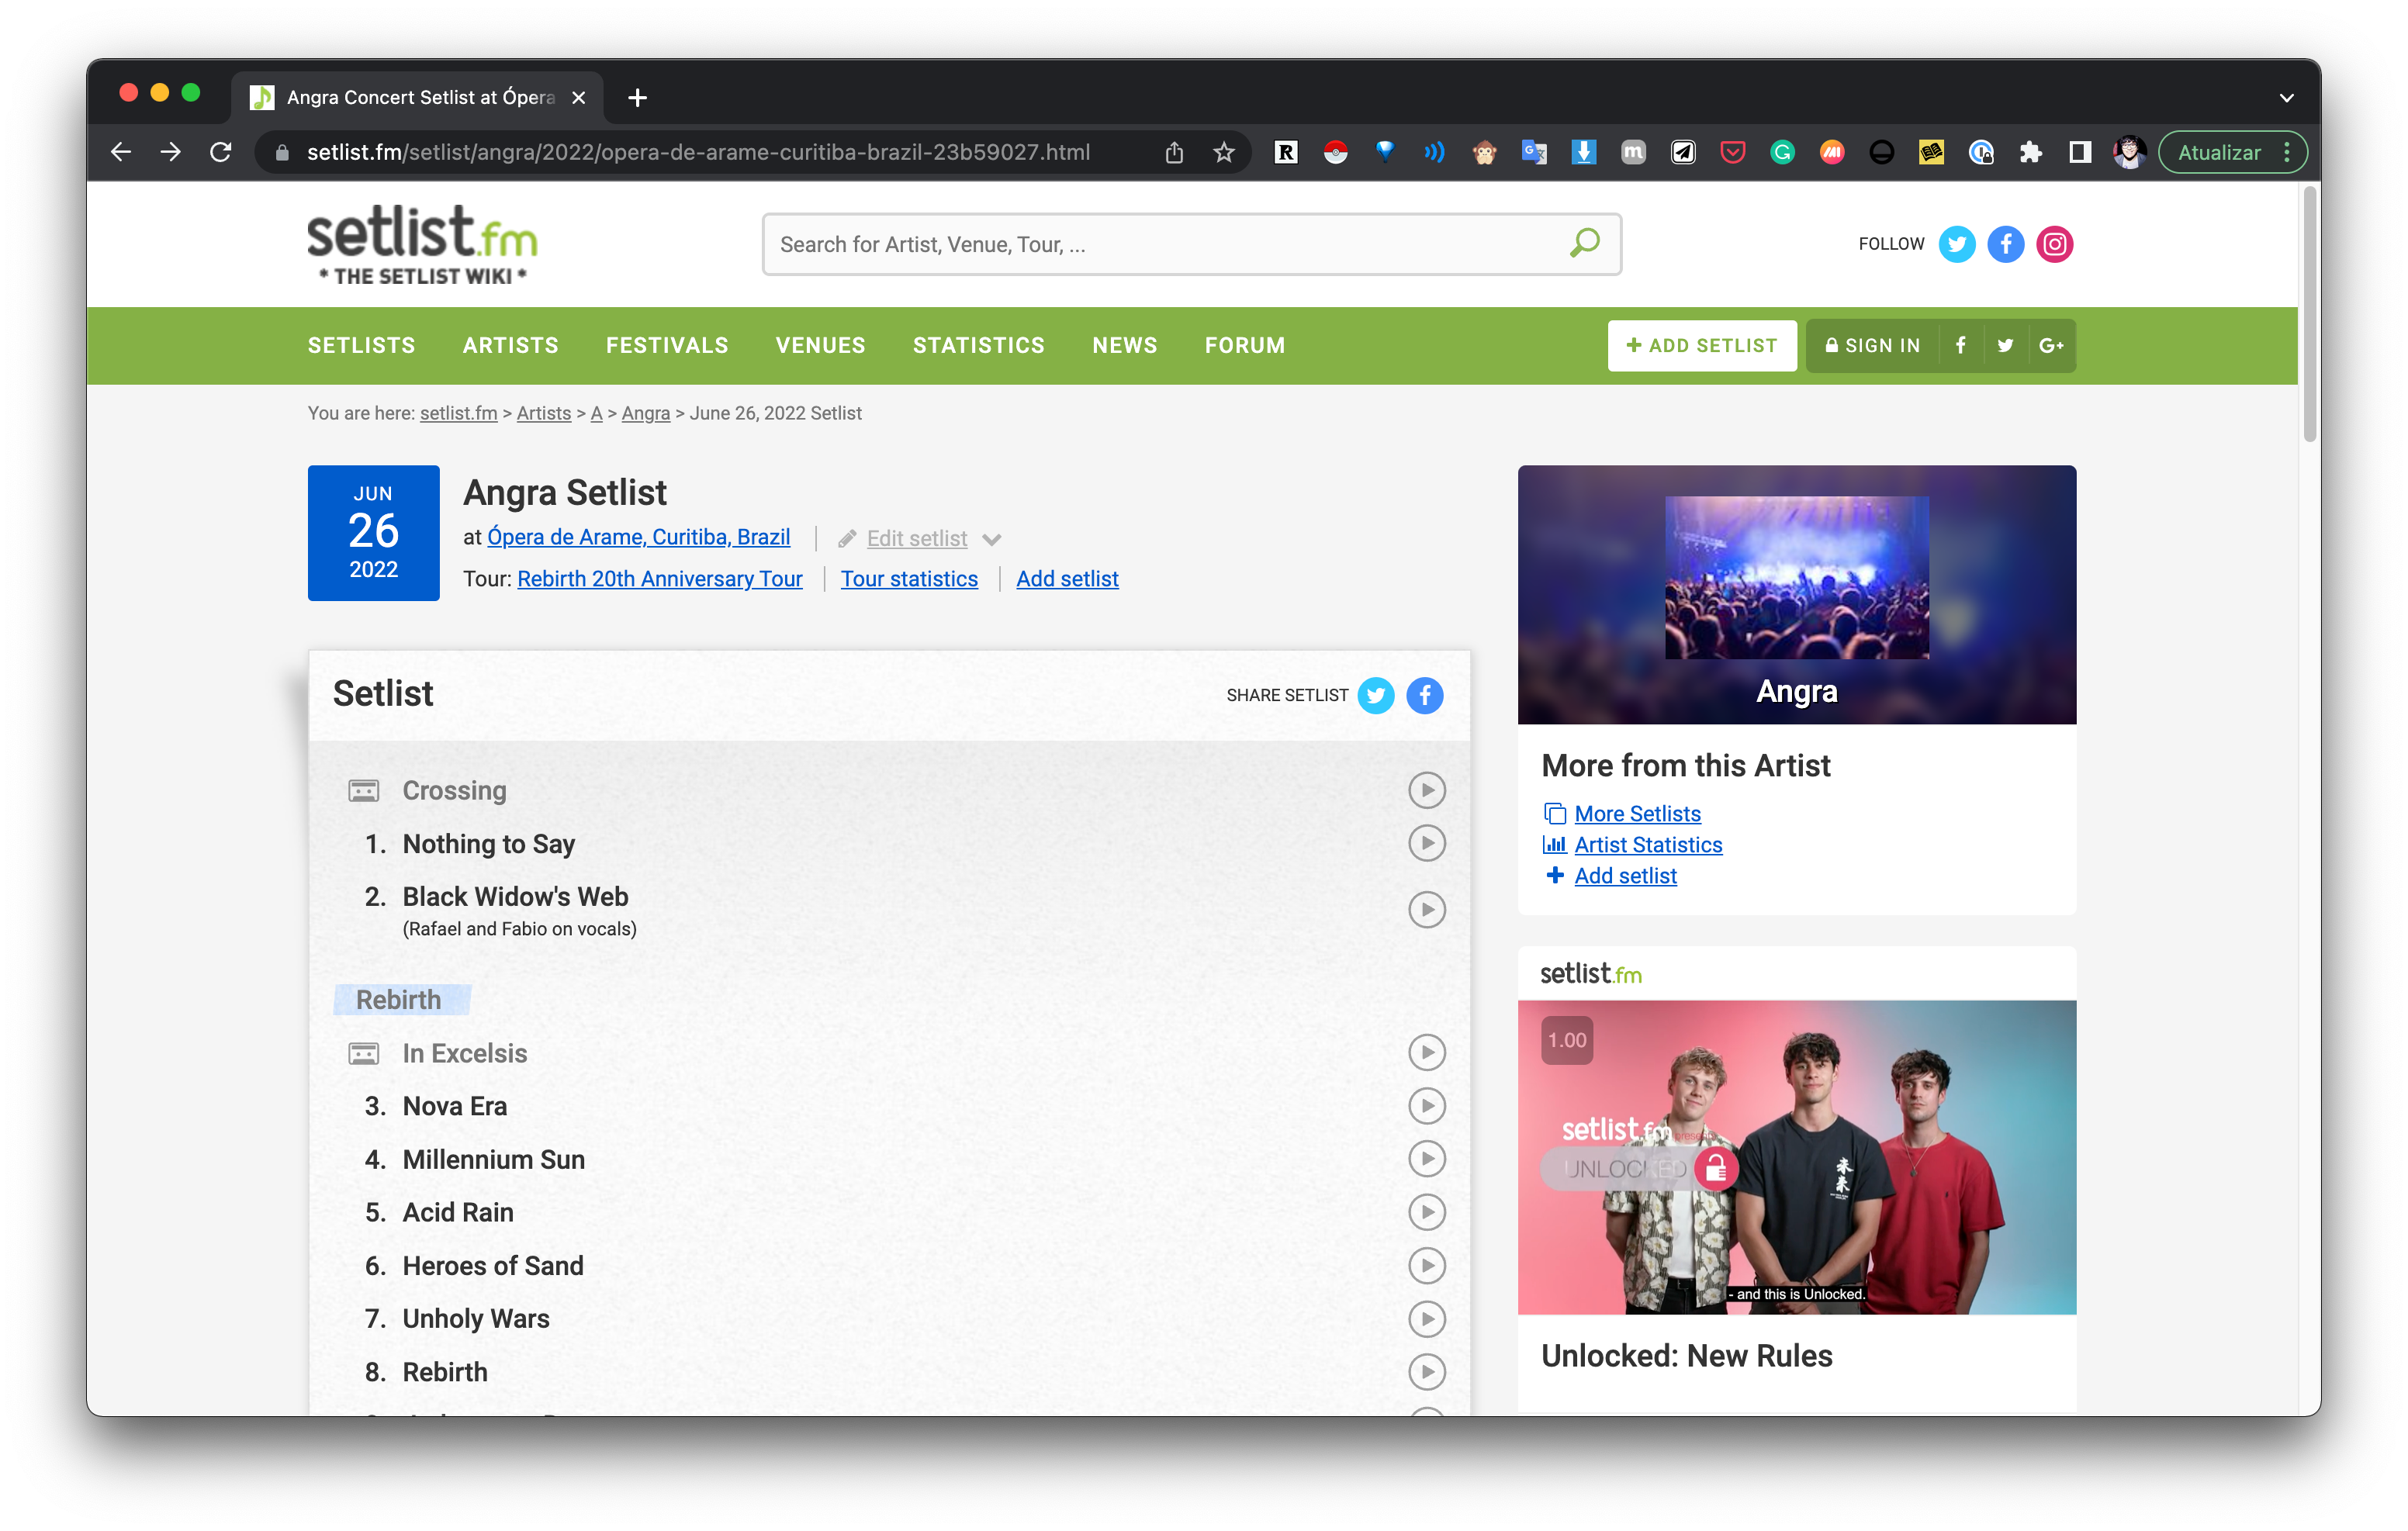Image resolution: width=2408 pixels, height=1531 pixels.
Task: Click the page vertical scrollbar
Action: tap(2309, 314)
